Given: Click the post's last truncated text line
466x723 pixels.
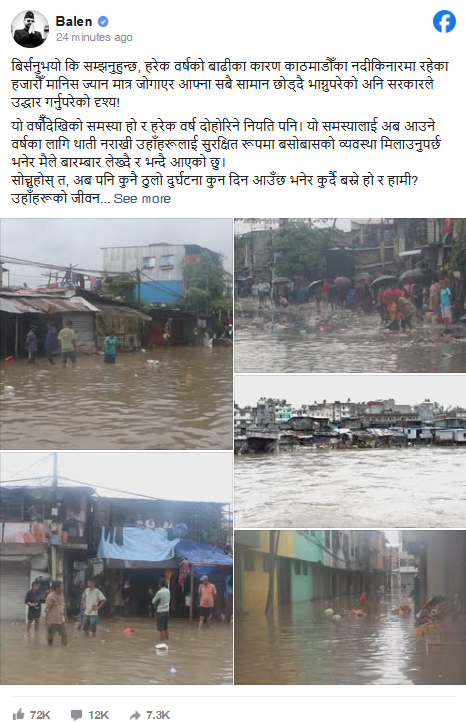Looking at the screenshot, I should [x=59, y=199].
